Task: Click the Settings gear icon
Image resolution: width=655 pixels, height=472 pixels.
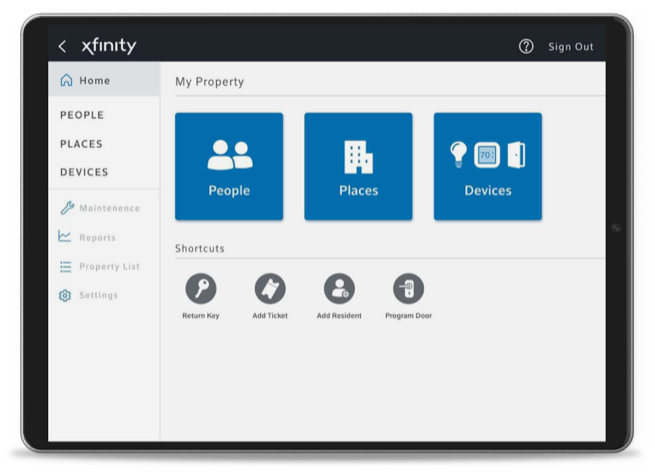Action: pyautogui.click(x=65, y=295)
